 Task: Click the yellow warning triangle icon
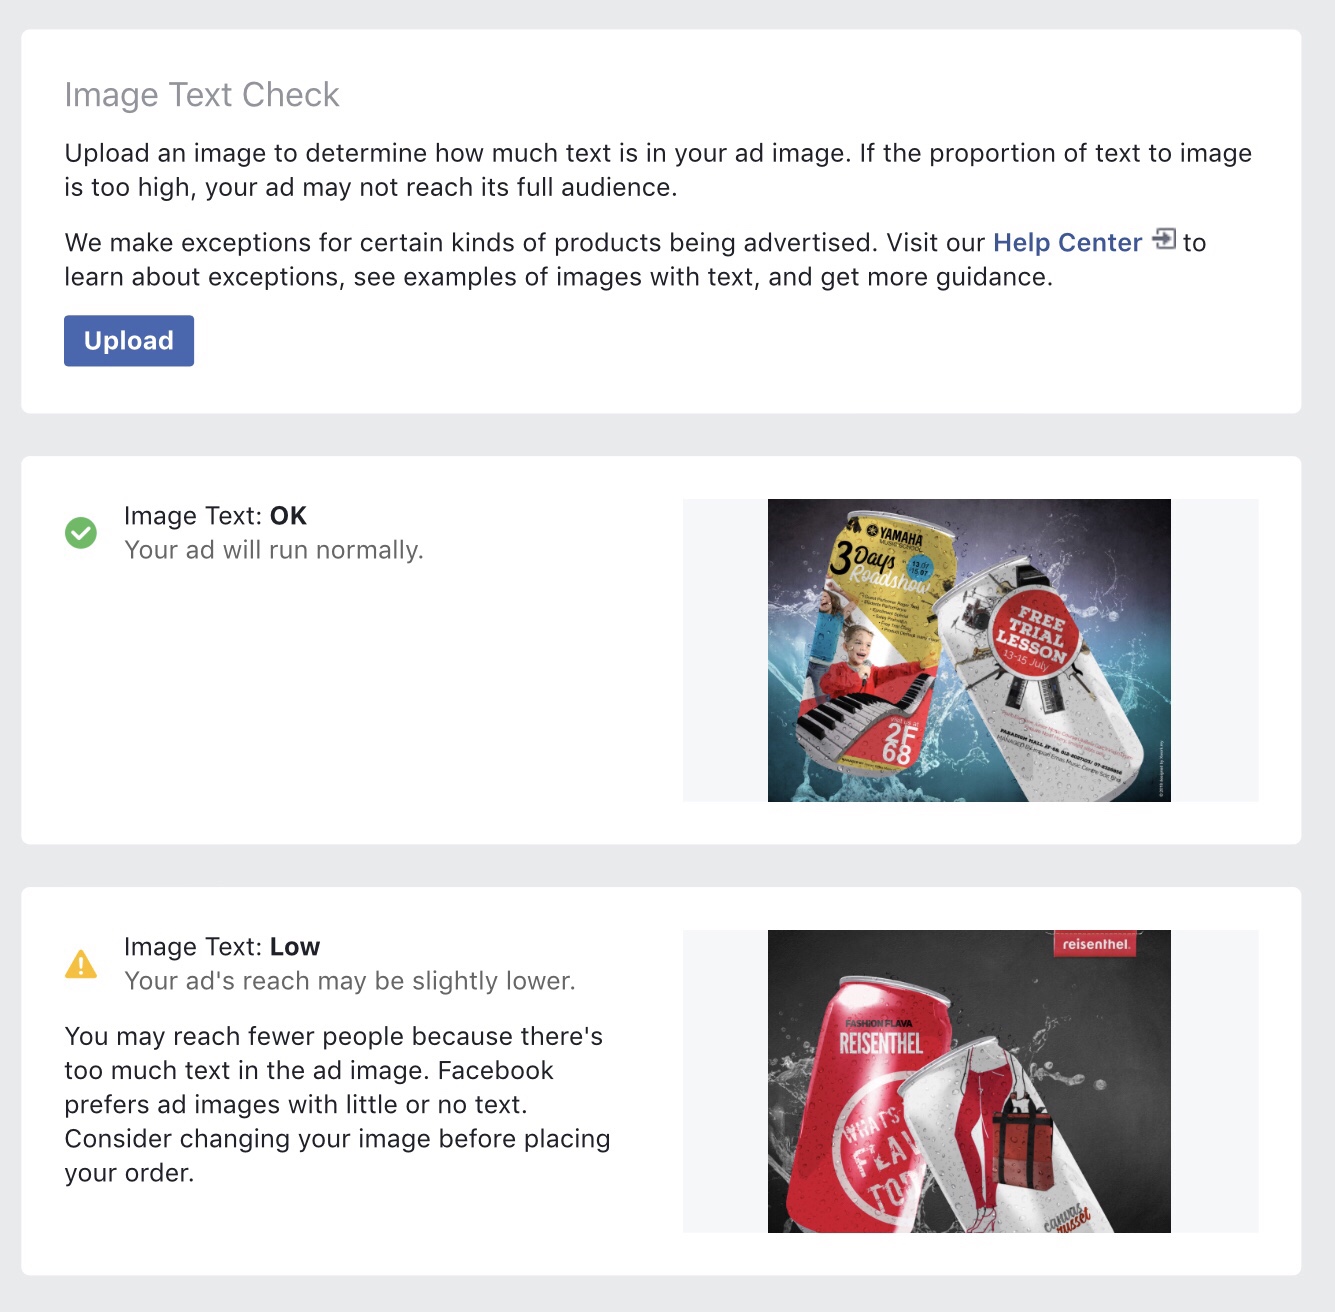click(x=81, y=964)
